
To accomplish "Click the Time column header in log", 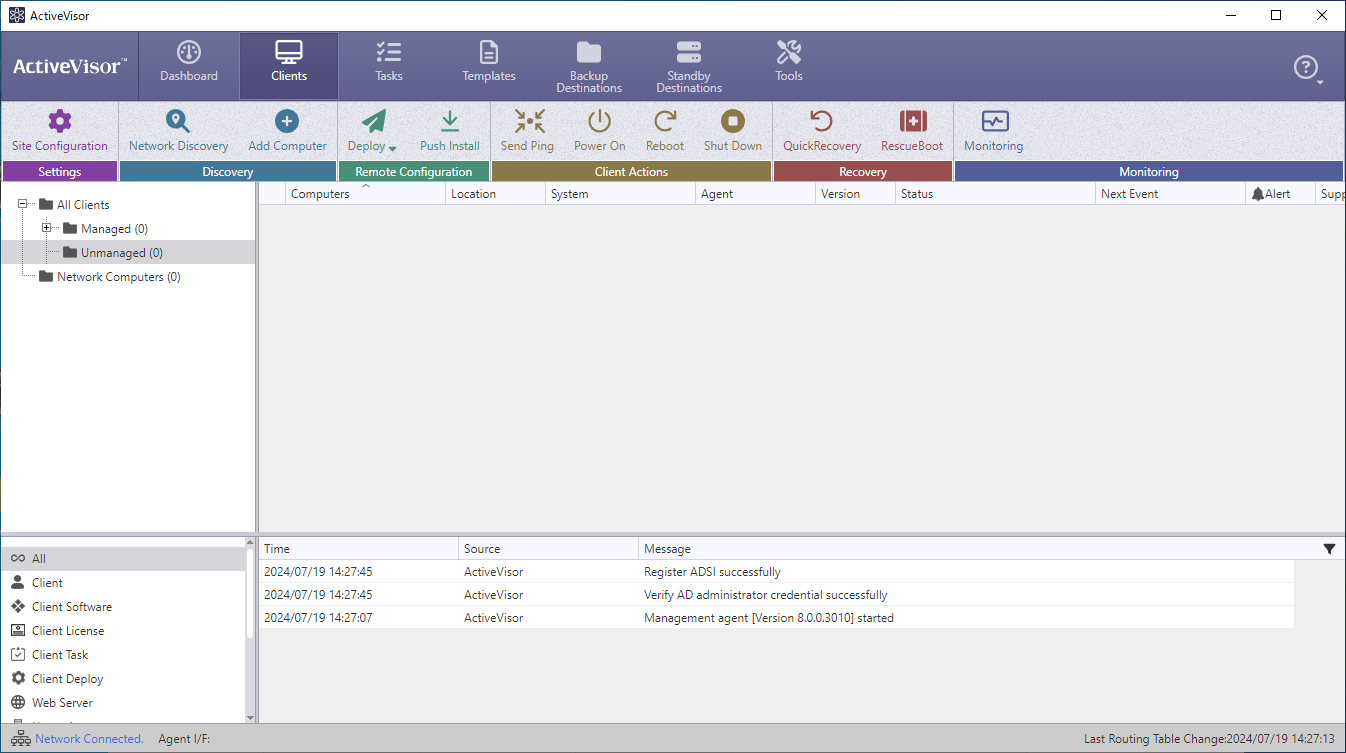I will pyautogui.click(x=359, y=549).
